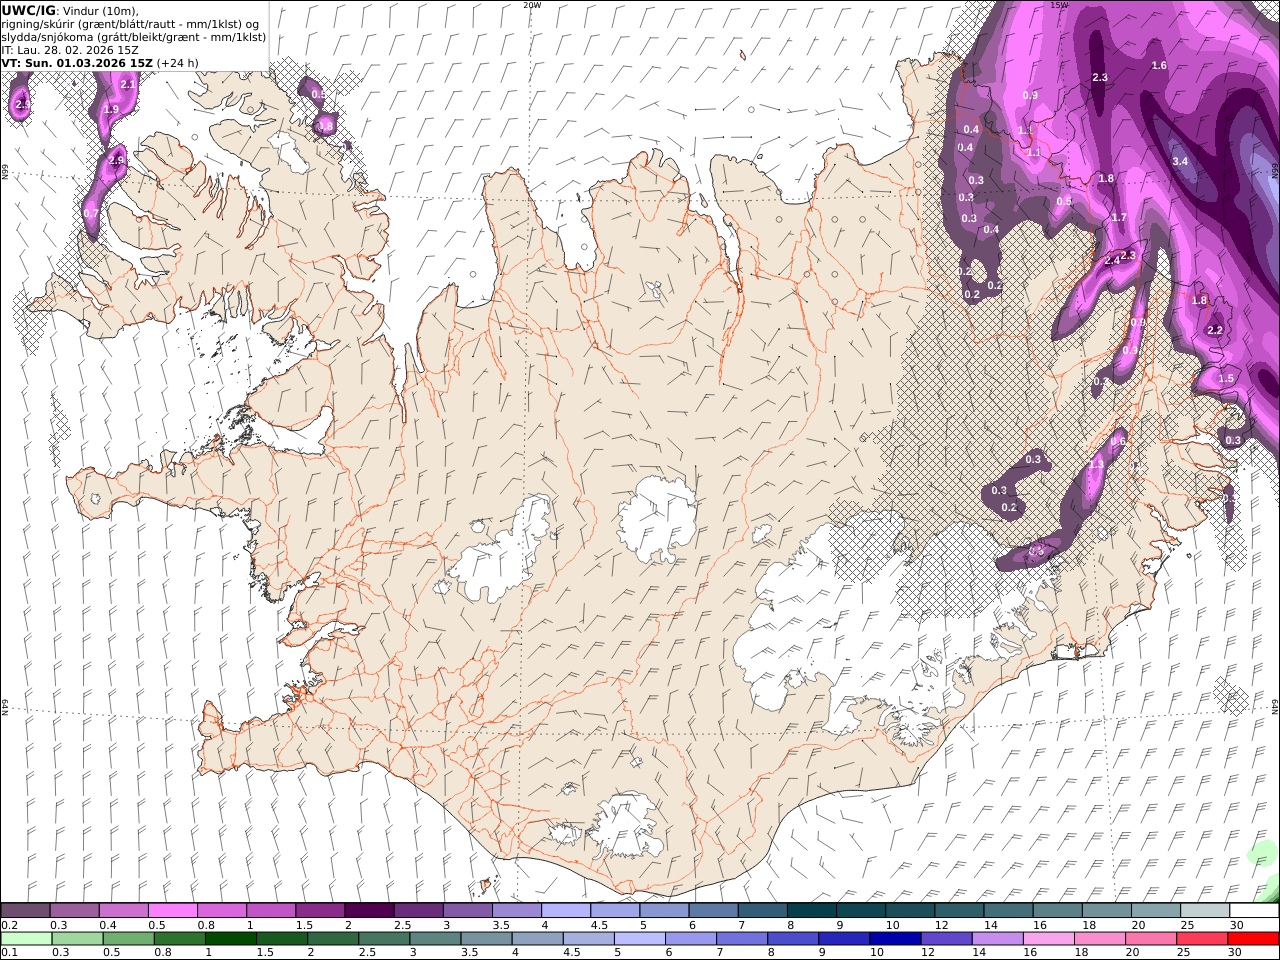Click the violet 14–16 lower legend swatch
The height and width of the screenshot is (960, 1280).
(997, 938)
